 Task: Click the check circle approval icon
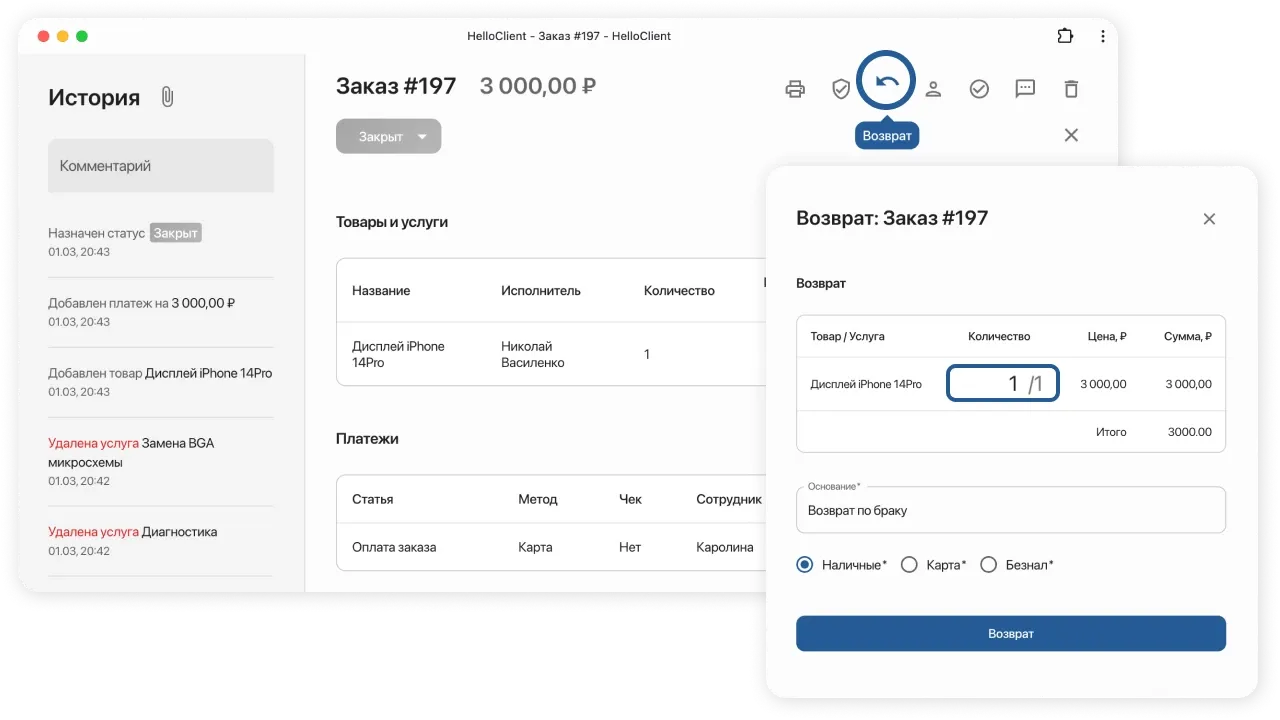[978, 88]
